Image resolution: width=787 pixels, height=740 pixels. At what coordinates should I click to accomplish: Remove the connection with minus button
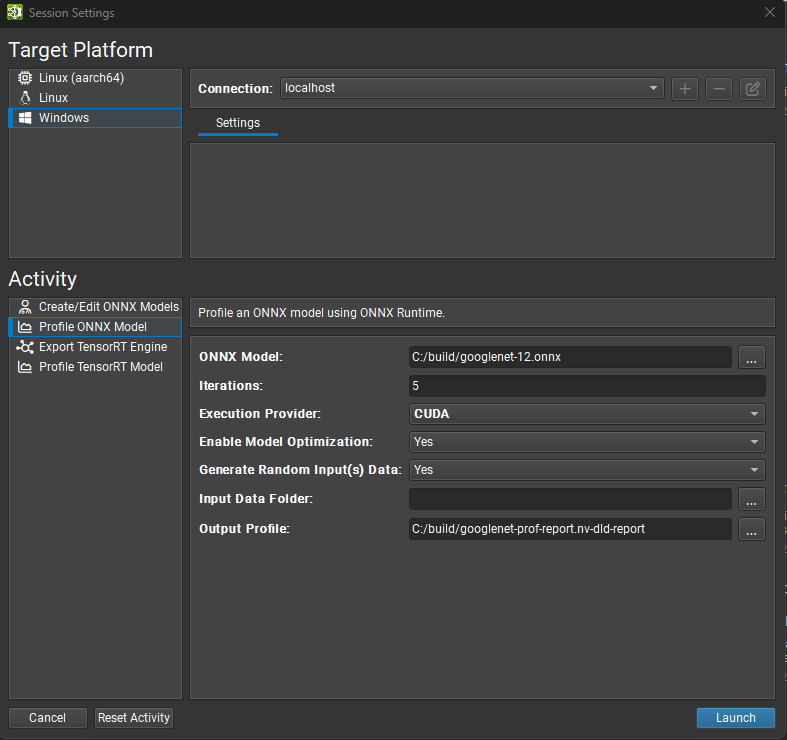pyautogui.click(x=719, y=89)
